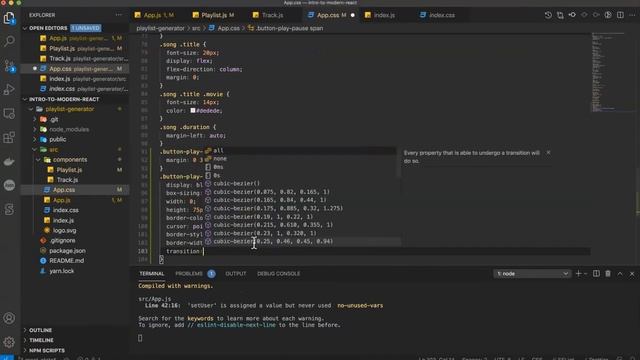Maximize the terminal panel size
The image size is (640, 360).
(620, 273)
